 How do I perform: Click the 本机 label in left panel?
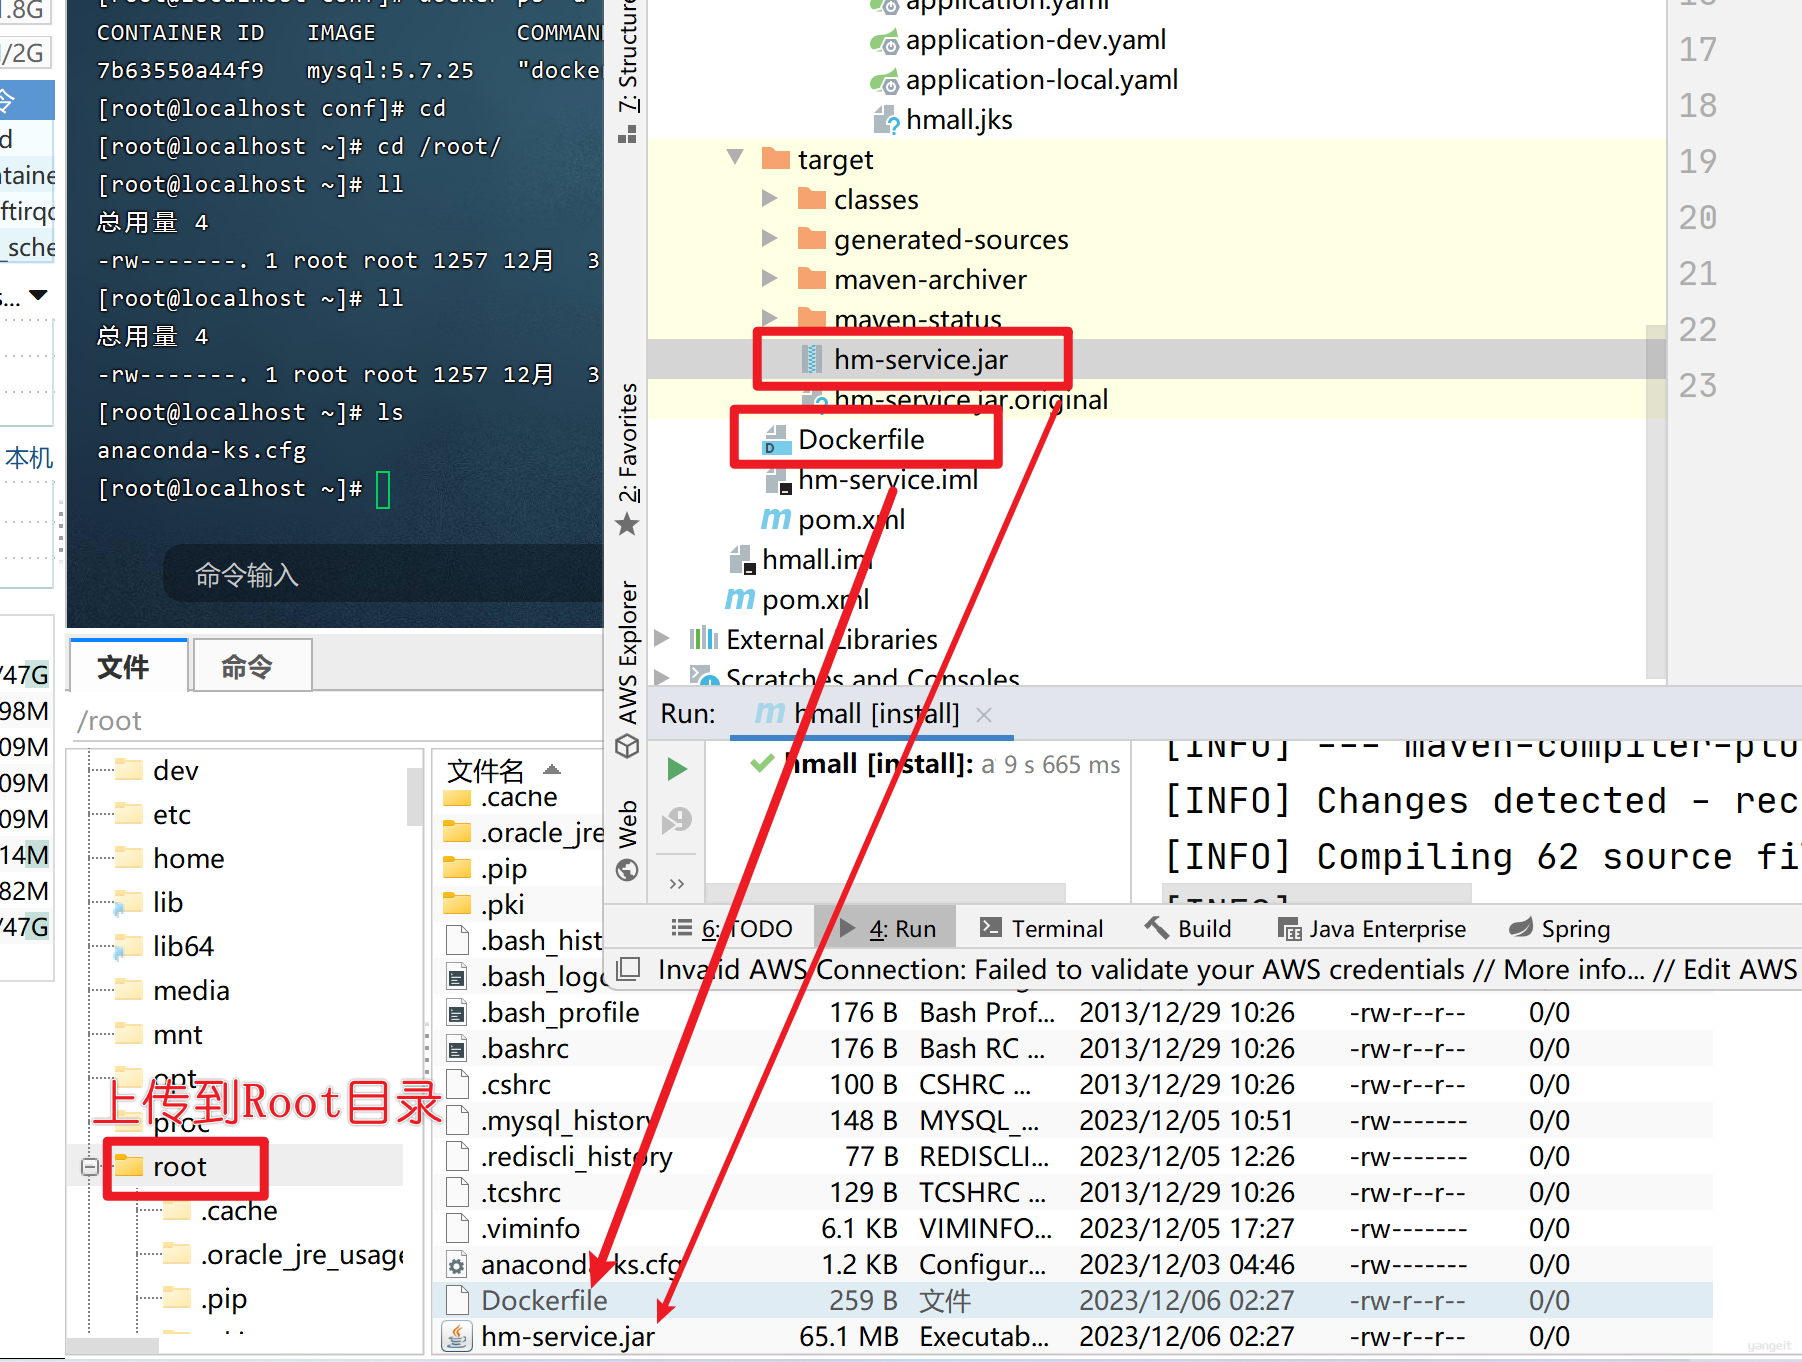pos(29,458)
